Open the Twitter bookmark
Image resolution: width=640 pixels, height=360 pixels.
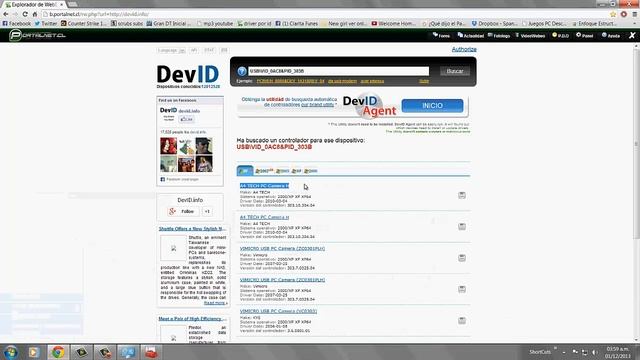46,24
